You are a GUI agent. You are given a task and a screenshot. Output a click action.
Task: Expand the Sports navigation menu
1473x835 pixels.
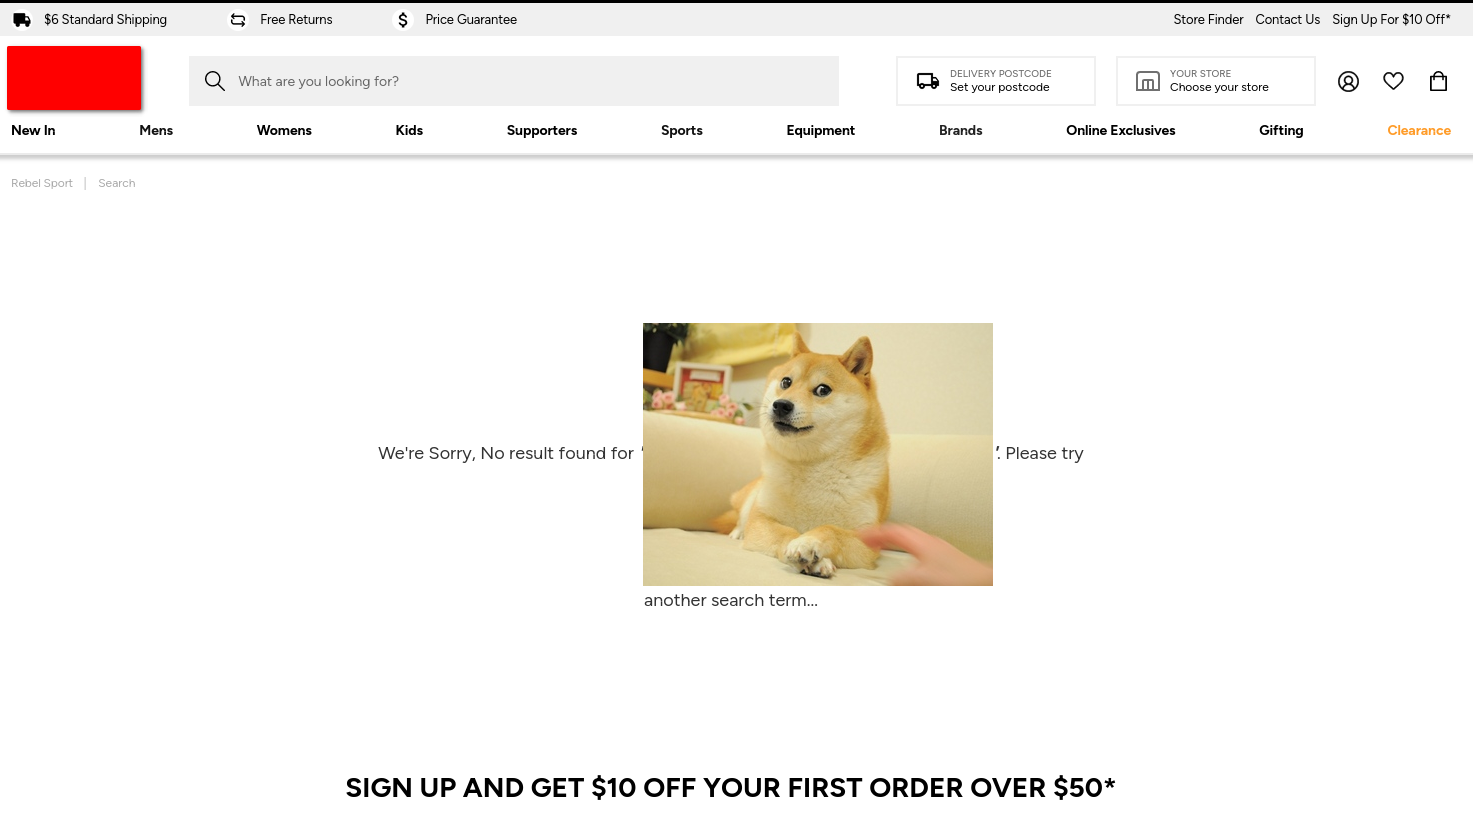tap(682, 130)
